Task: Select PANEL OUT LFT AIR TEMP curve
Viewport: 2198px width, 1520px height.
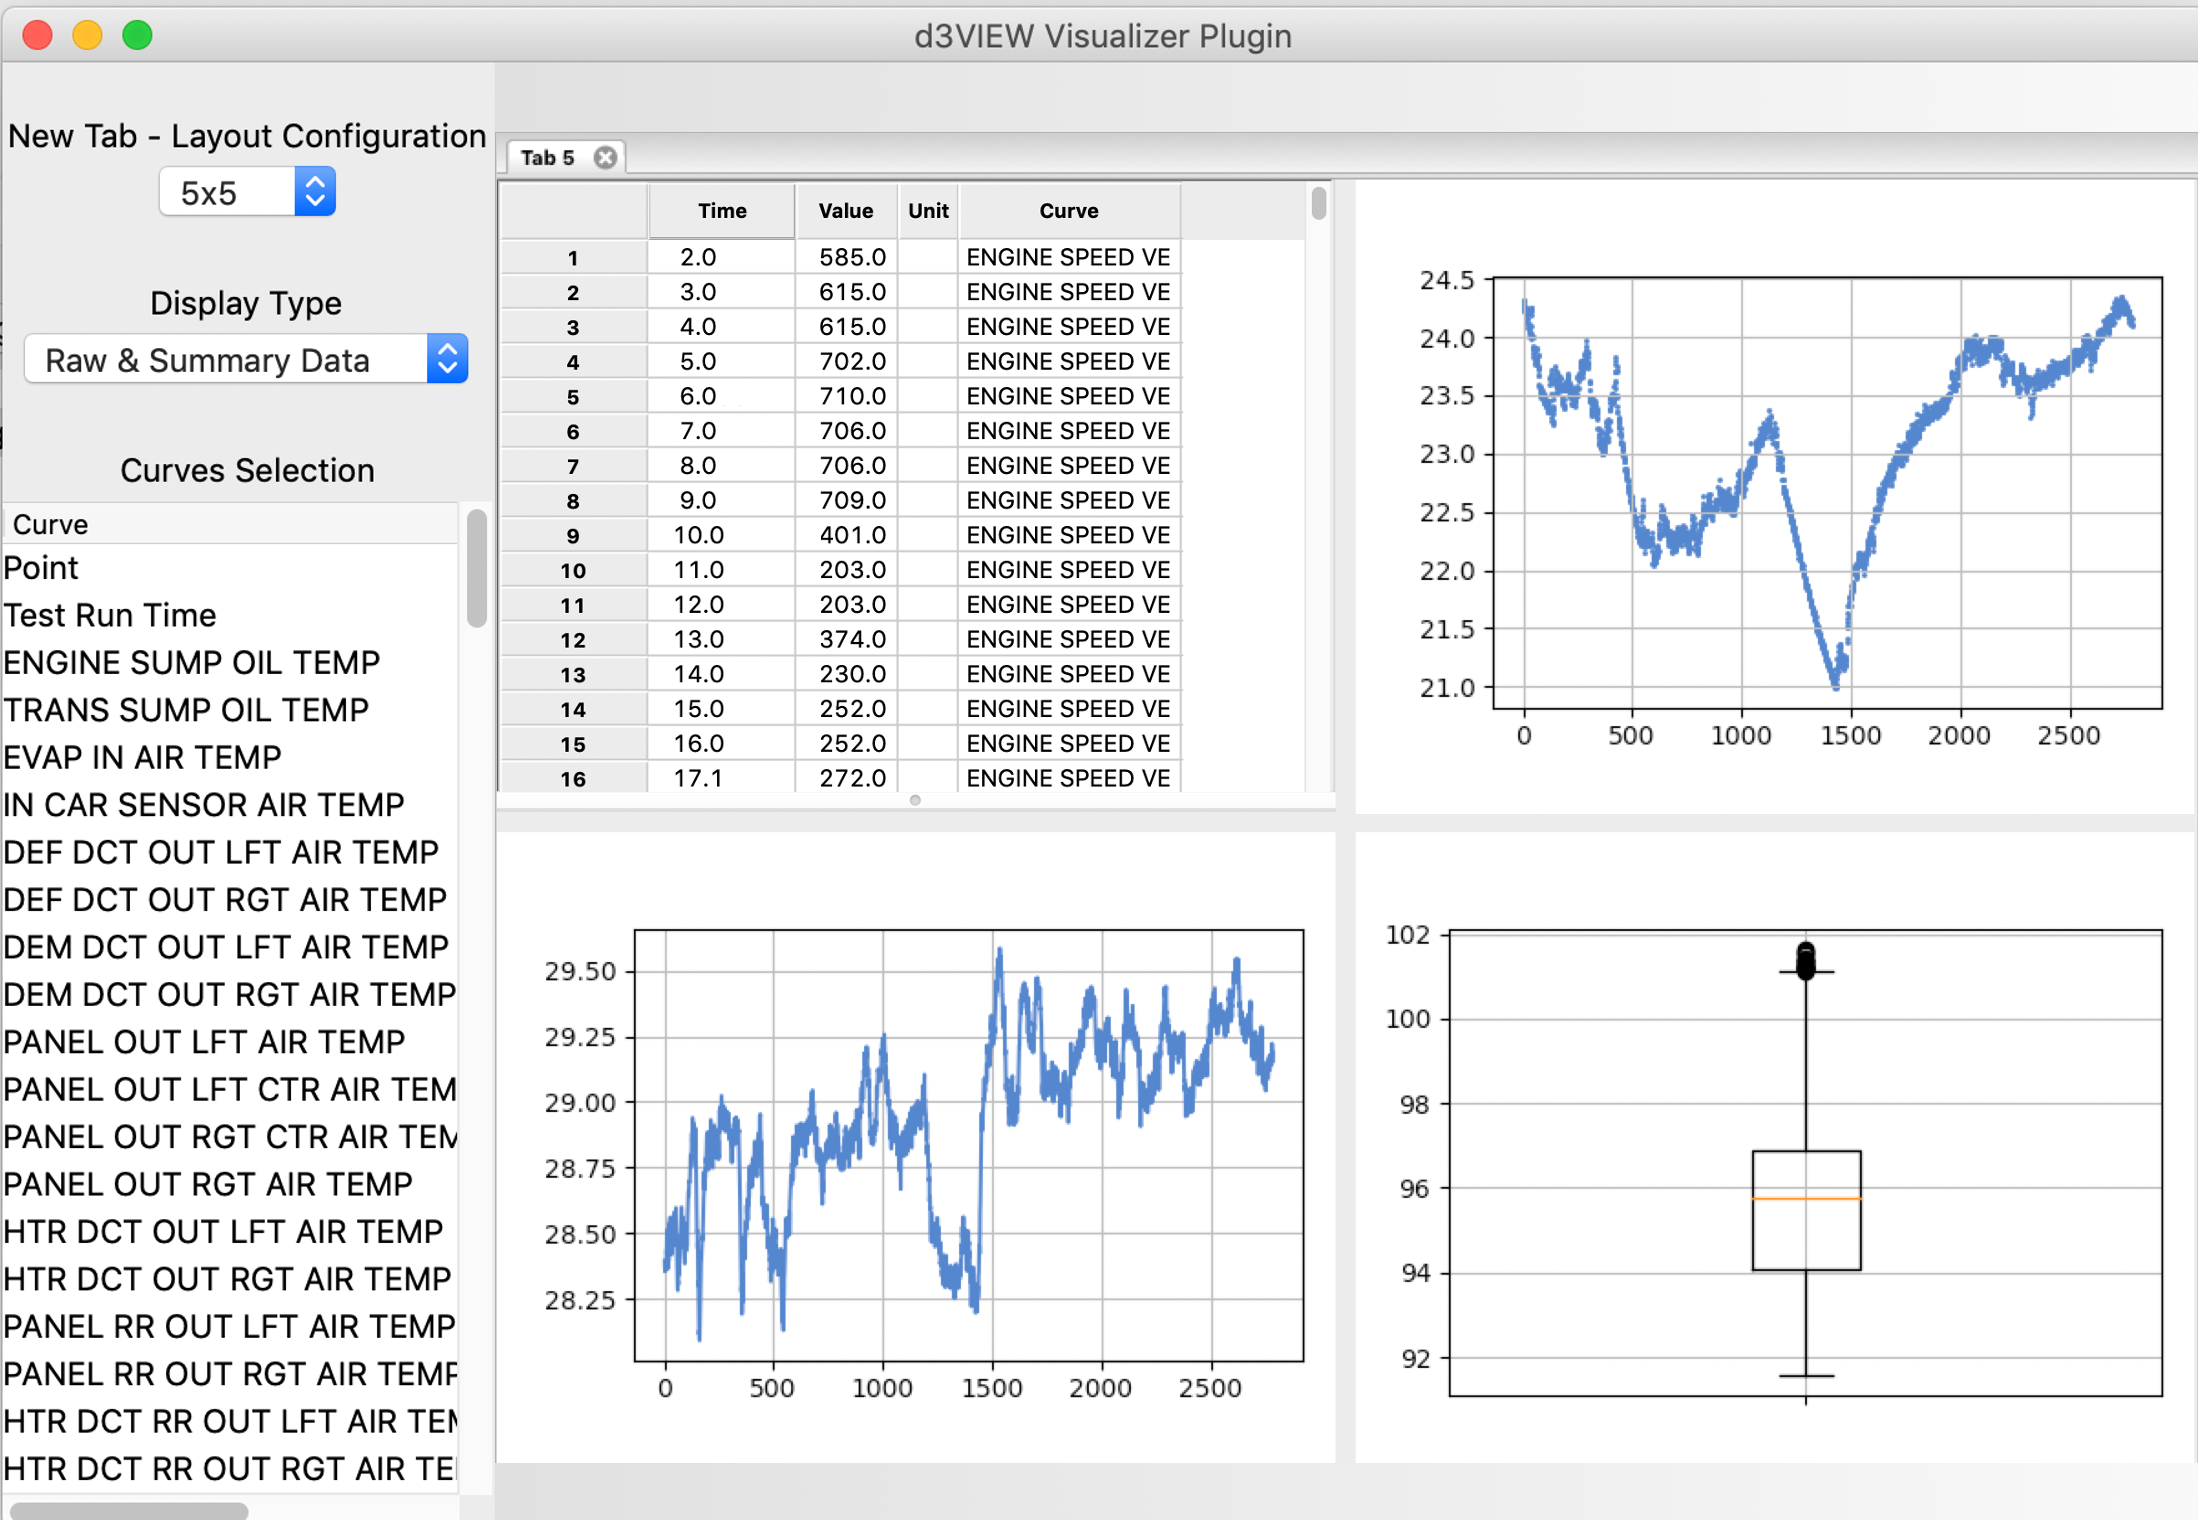Action: 230,1042
